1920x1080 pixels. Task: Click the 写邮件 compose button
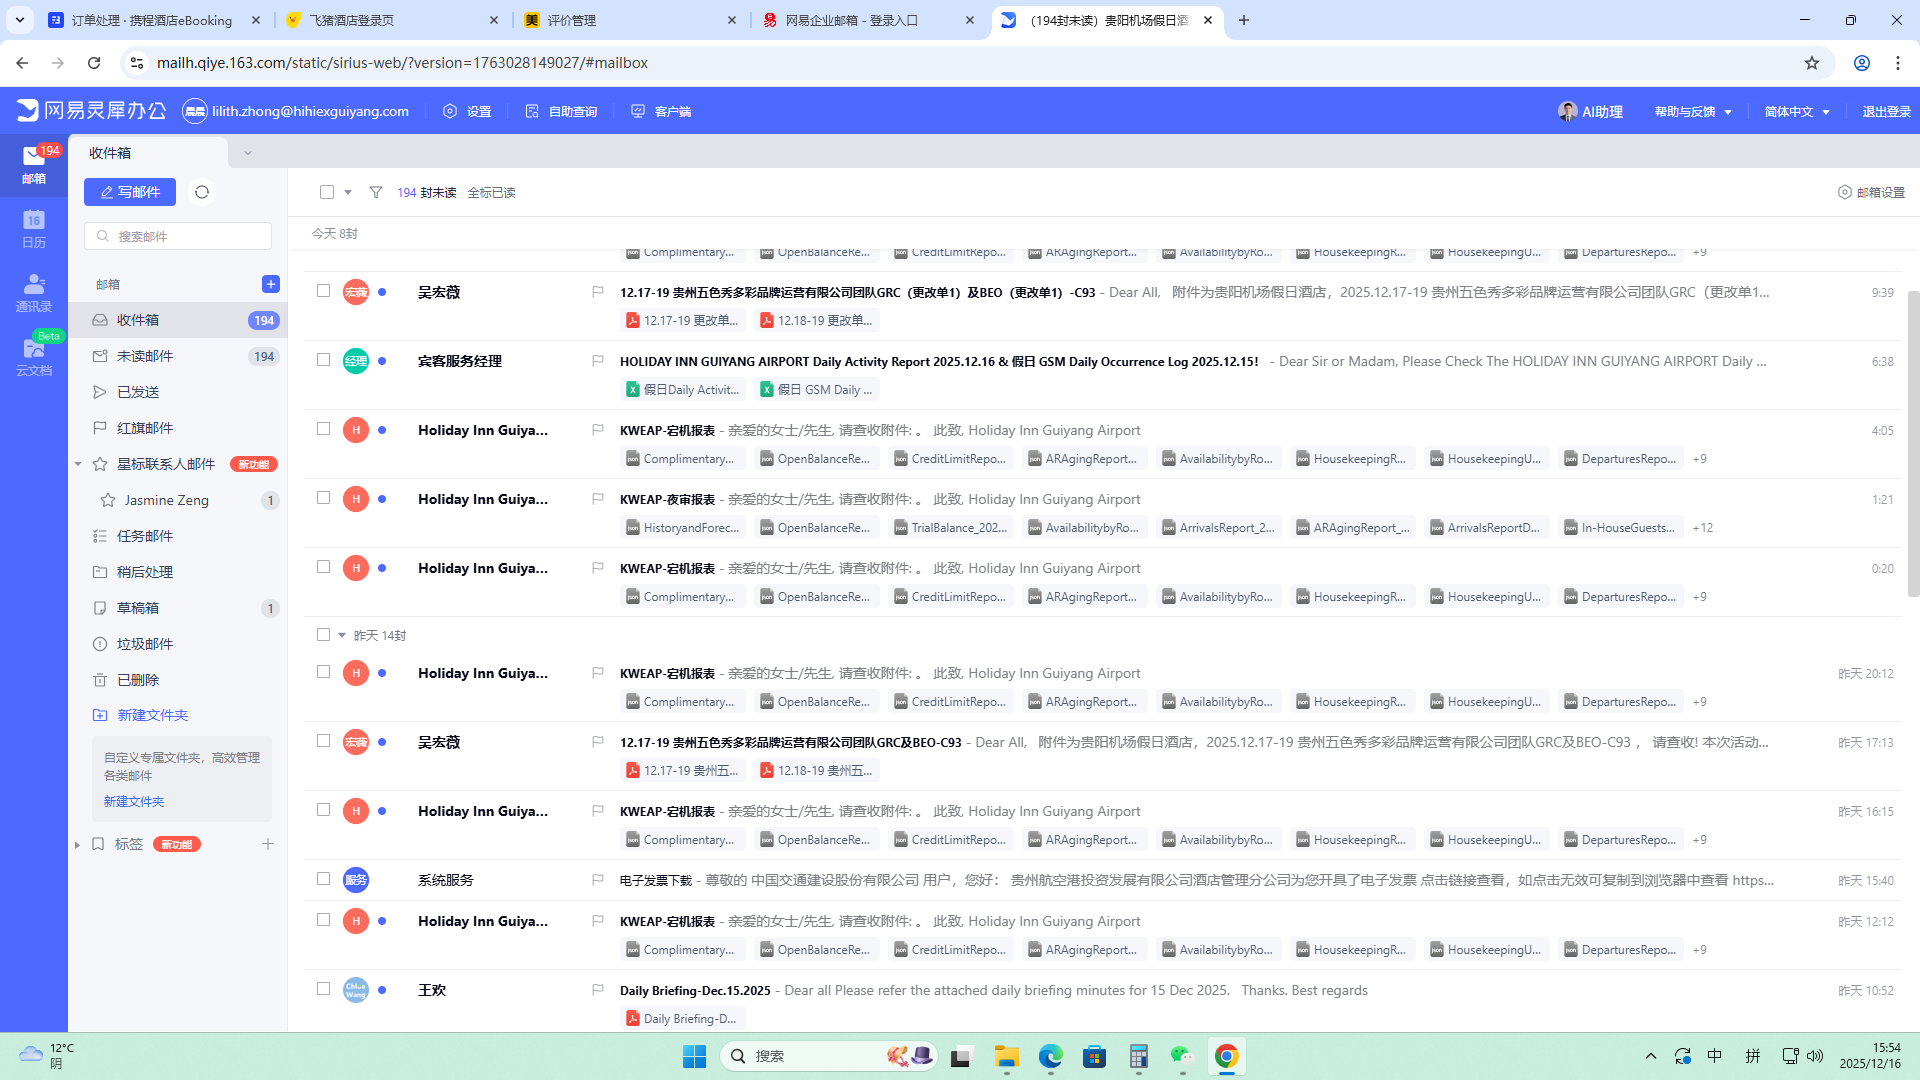pyautogui.click(x=130, y=192)
